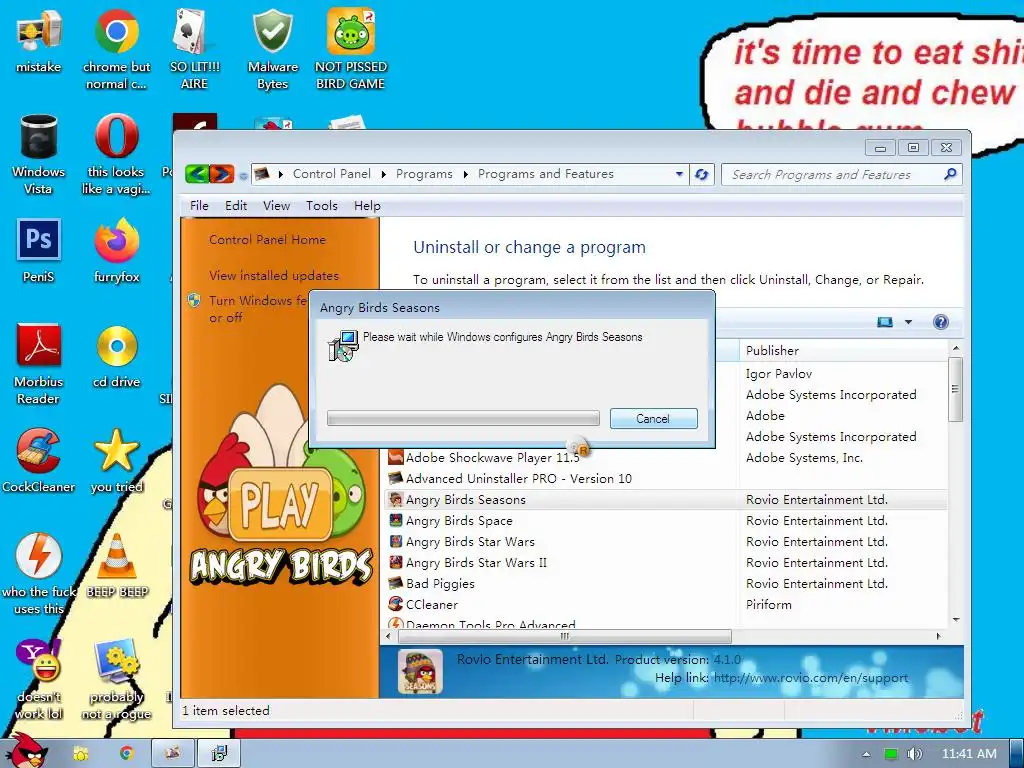Click View installed updates link
This screenshot has width=1024, height=768.
pos(274,276)
